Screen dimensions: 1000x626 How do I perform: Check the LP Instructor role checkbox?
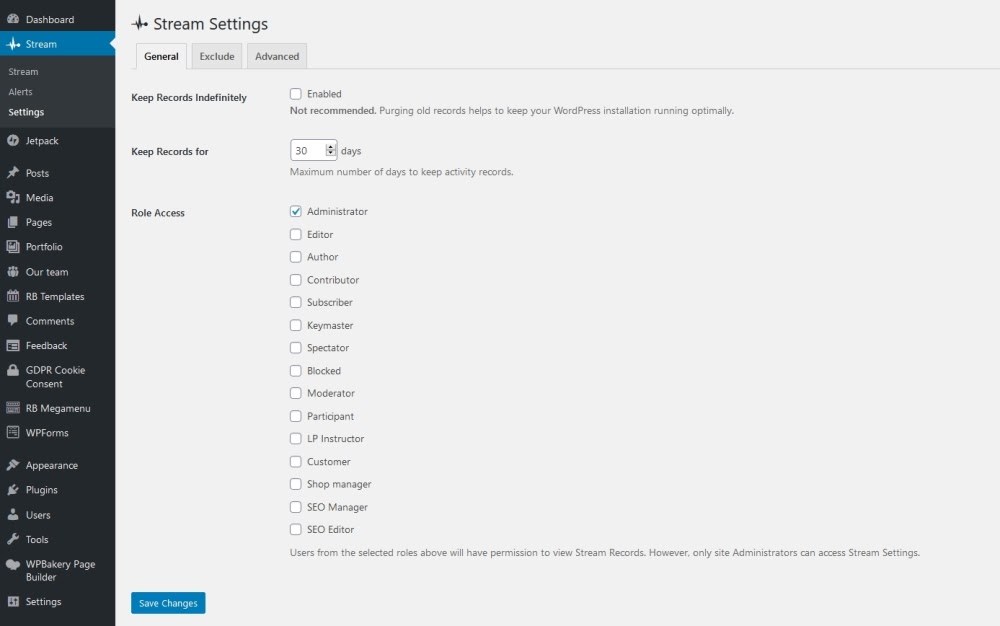point(295,439)
